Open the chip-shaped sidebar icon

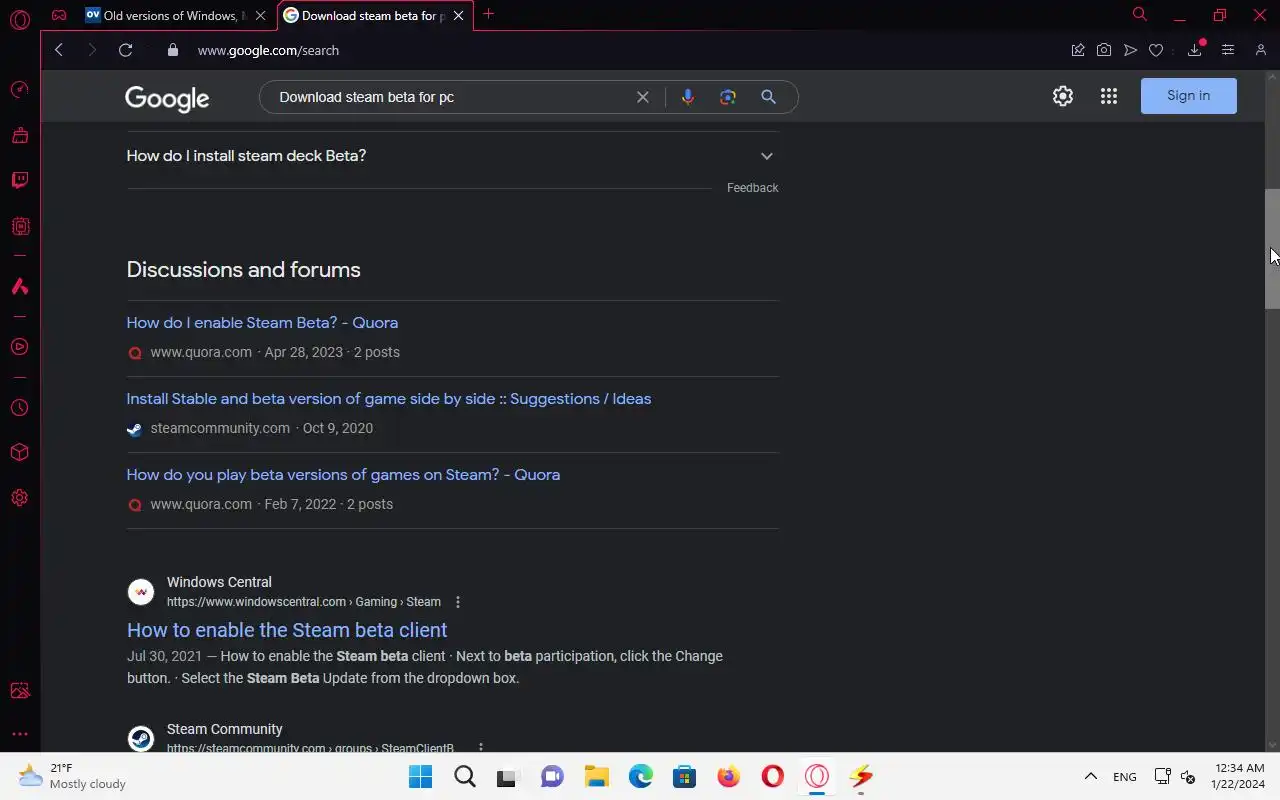(x=19, y=226)
